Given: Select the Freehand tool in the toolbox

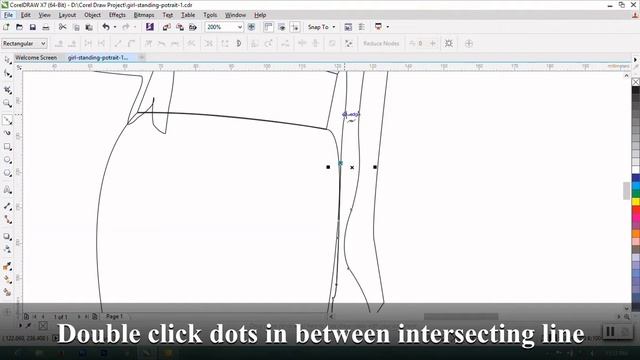Looking at the screenshot, I should point(7,120).
